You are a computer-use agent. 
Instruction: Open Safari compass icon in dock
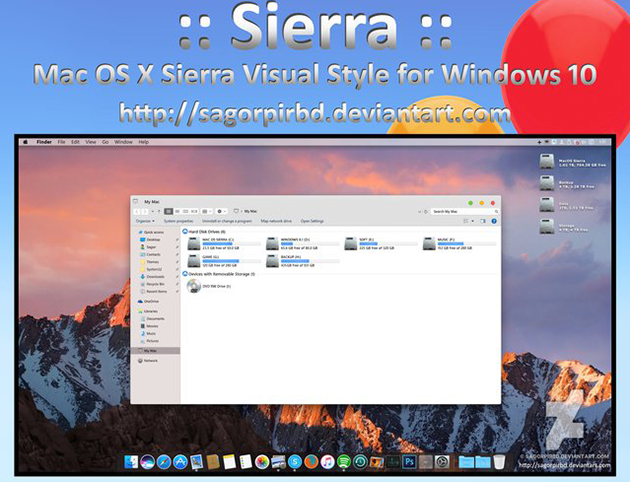click(x=163, y=461)
